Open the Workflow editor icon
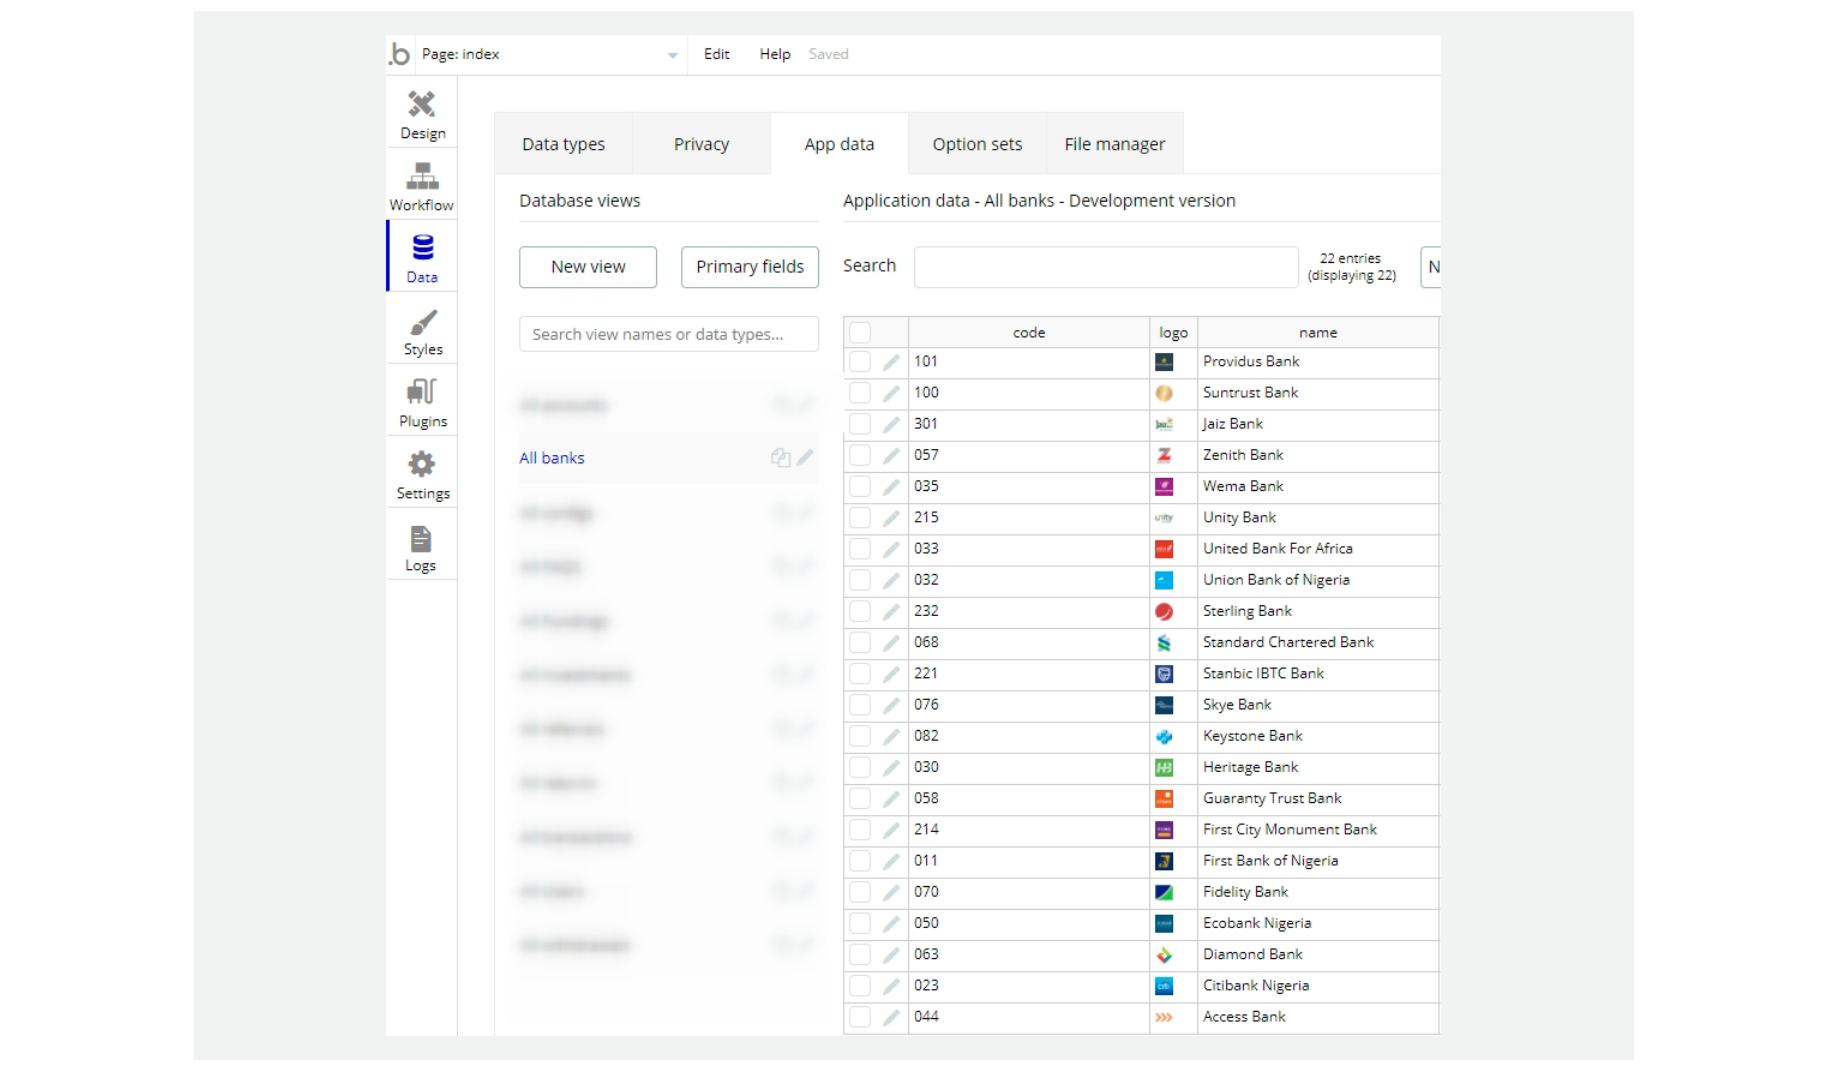The image size is (1830, 1066). 422,186
